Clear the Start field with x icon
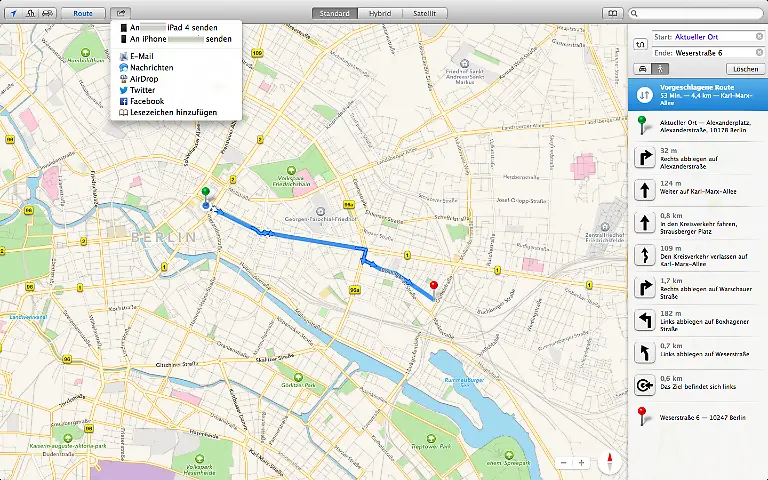Image resolution: width=768 pixels, height=480 pixels. 759,37
